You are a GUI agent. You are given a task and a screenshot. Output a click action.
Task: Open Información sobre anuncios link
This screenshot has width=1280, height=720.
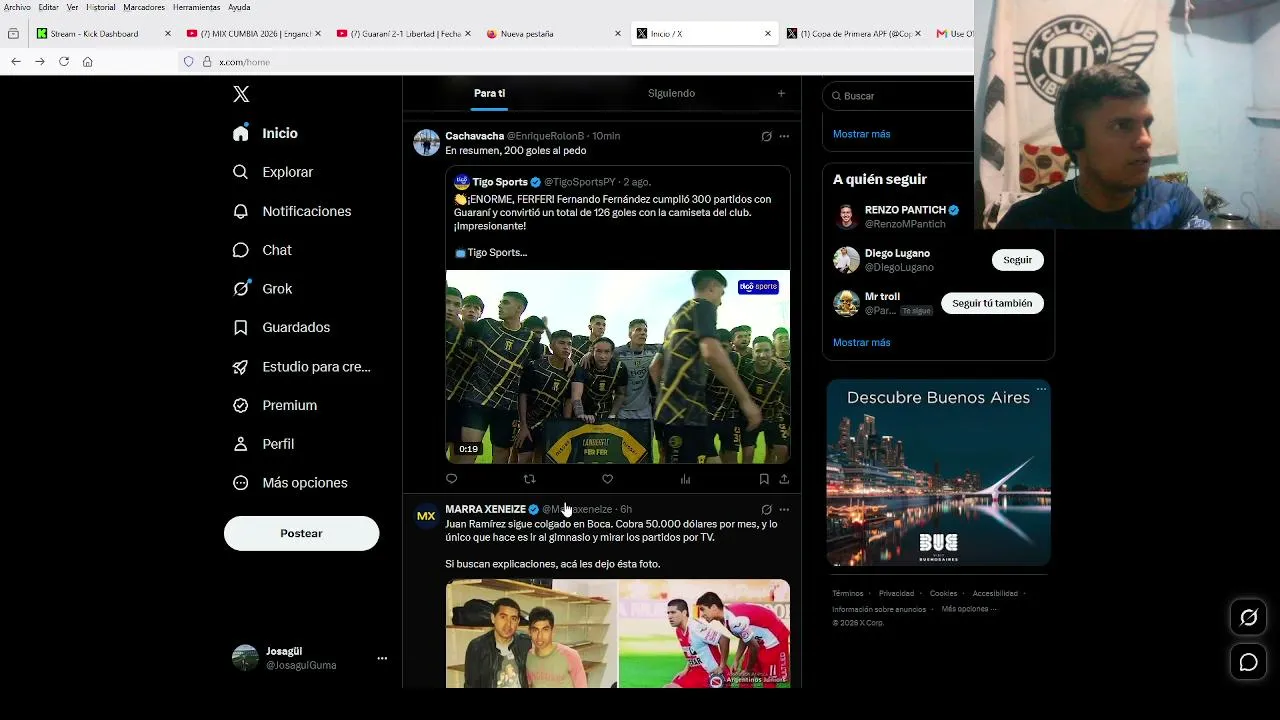pos(879,609)
